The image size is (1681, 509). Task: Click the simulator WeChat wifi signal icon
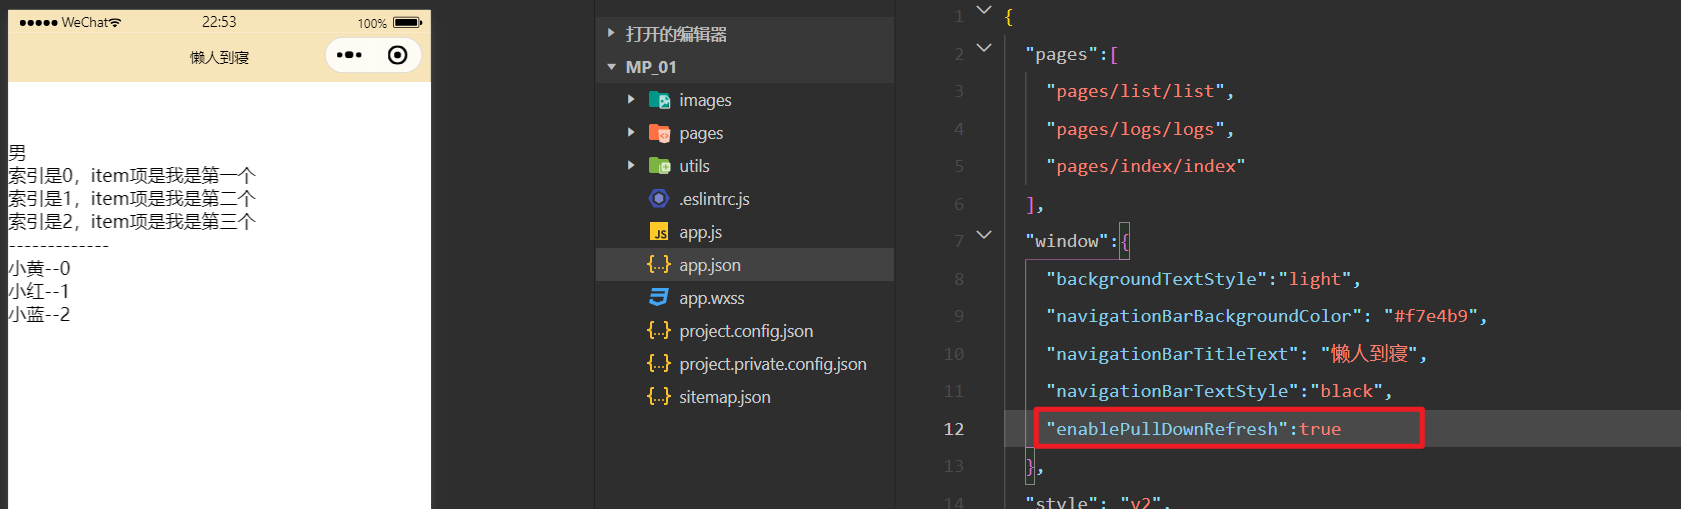point(115,22)
